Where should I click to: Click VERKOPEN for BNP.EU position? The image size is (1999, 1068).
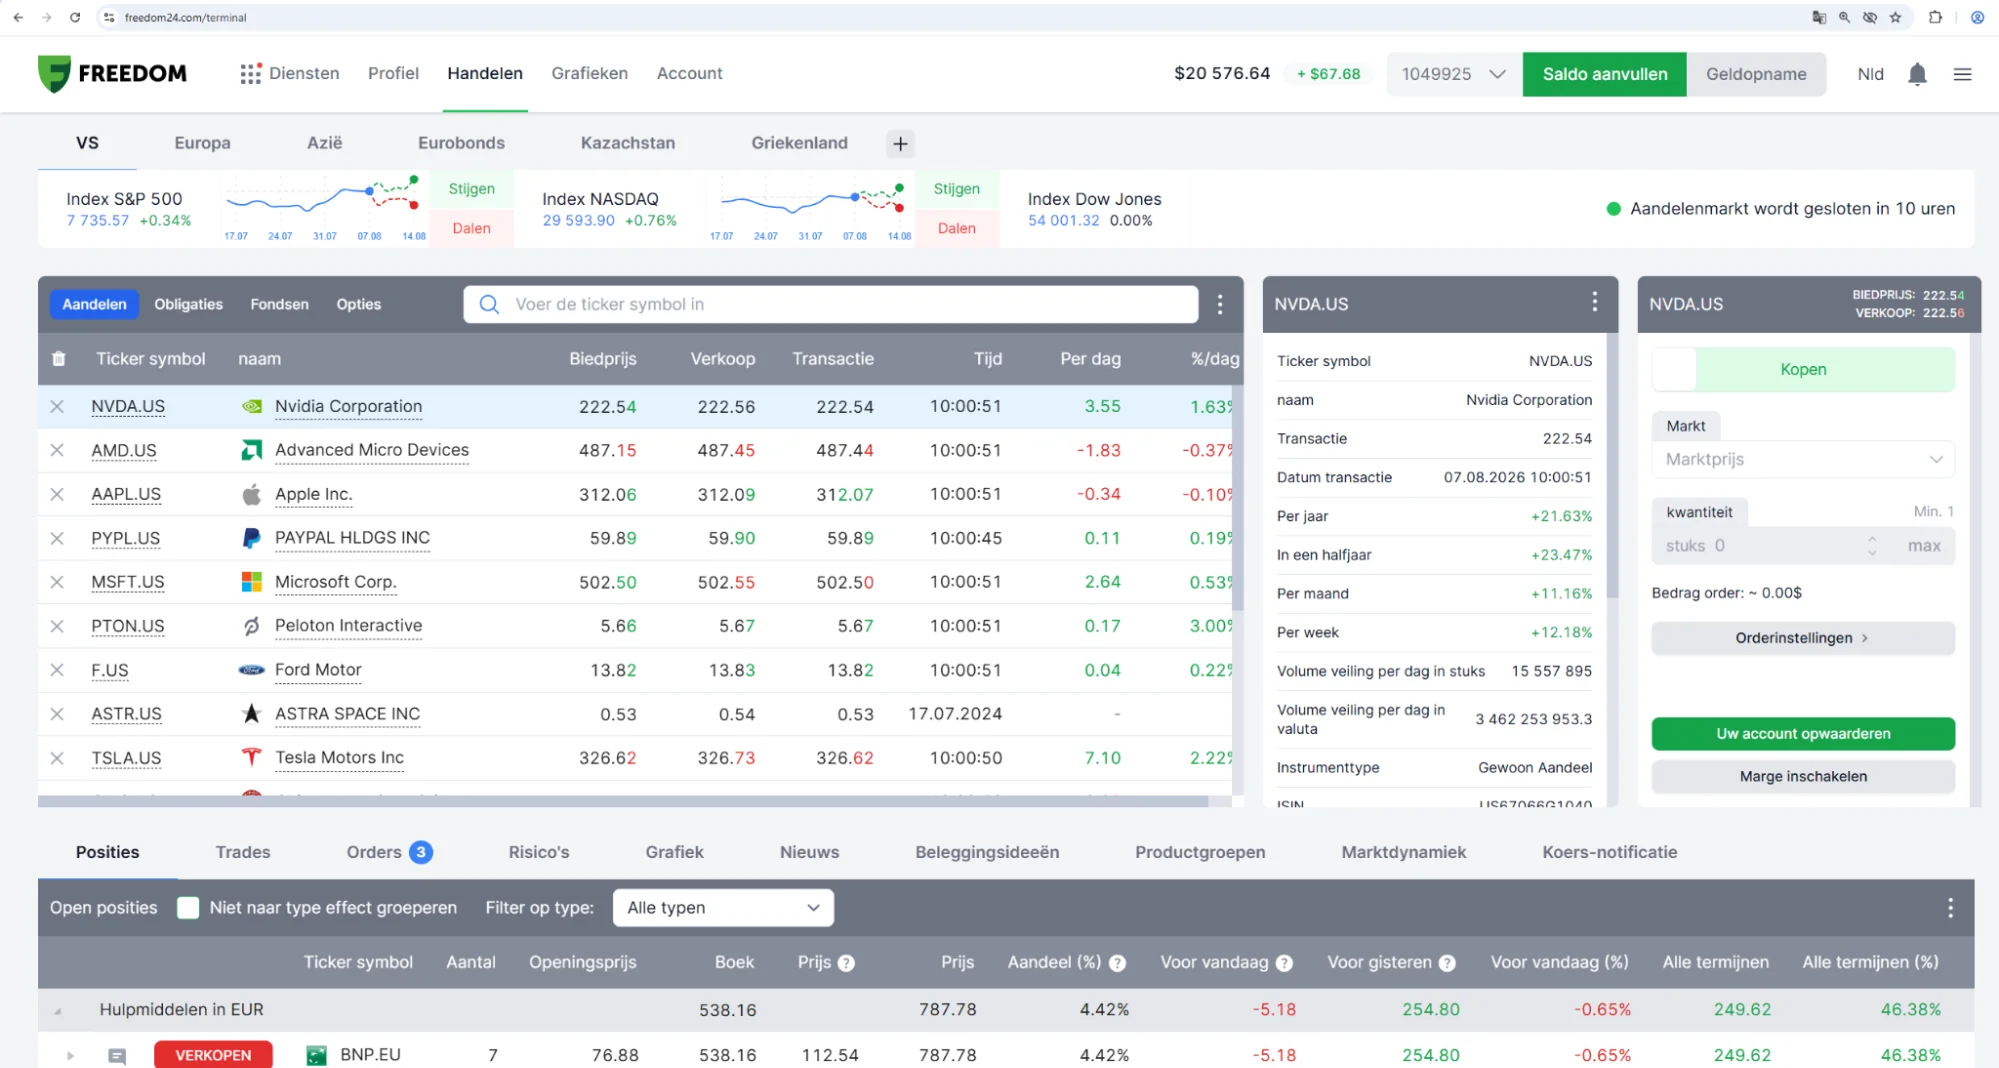tap(213, 1055)
